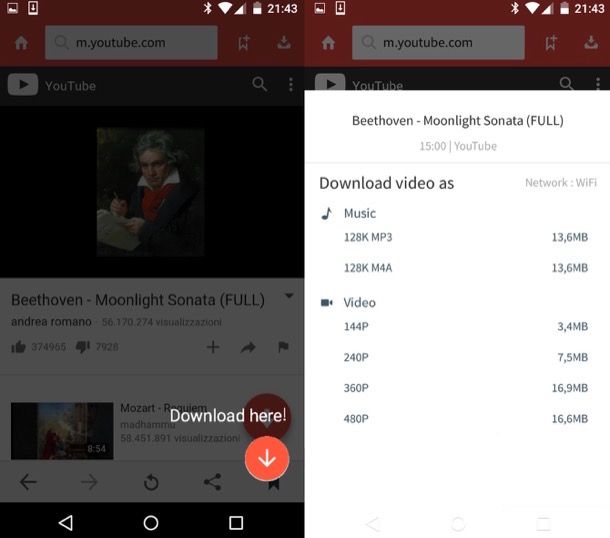Tap browser share icon in bottom bar

(212, 482)
